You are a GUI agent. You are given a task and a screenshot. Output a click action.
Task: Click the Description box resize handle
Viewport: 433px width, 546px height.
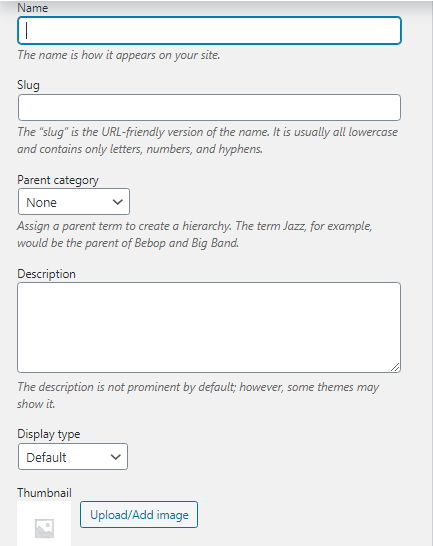point(395,367)
